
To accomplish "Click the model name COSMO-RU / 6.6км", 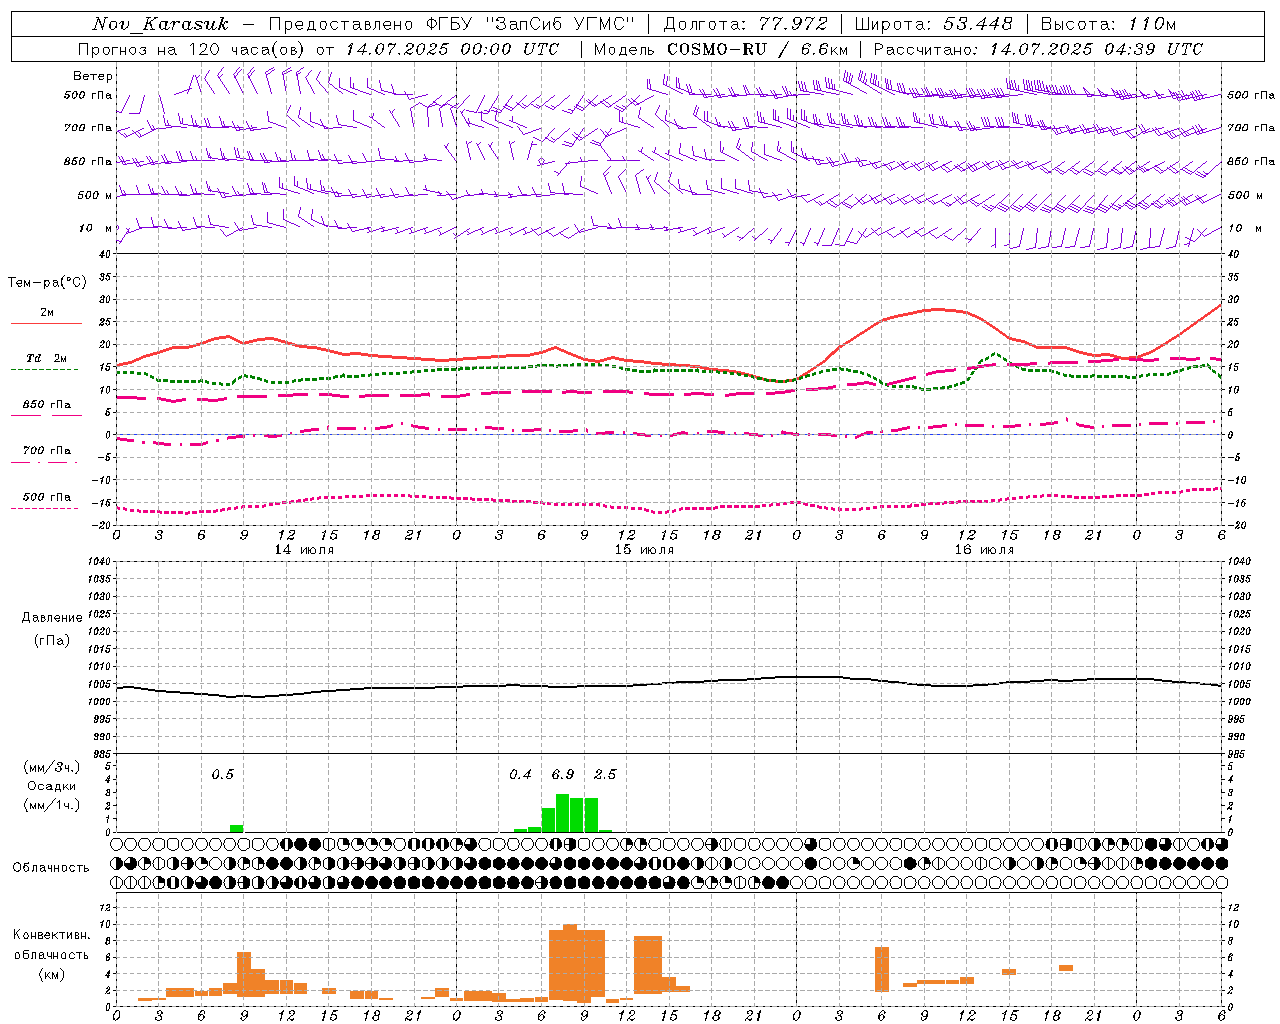I will (x=758, y=49).
